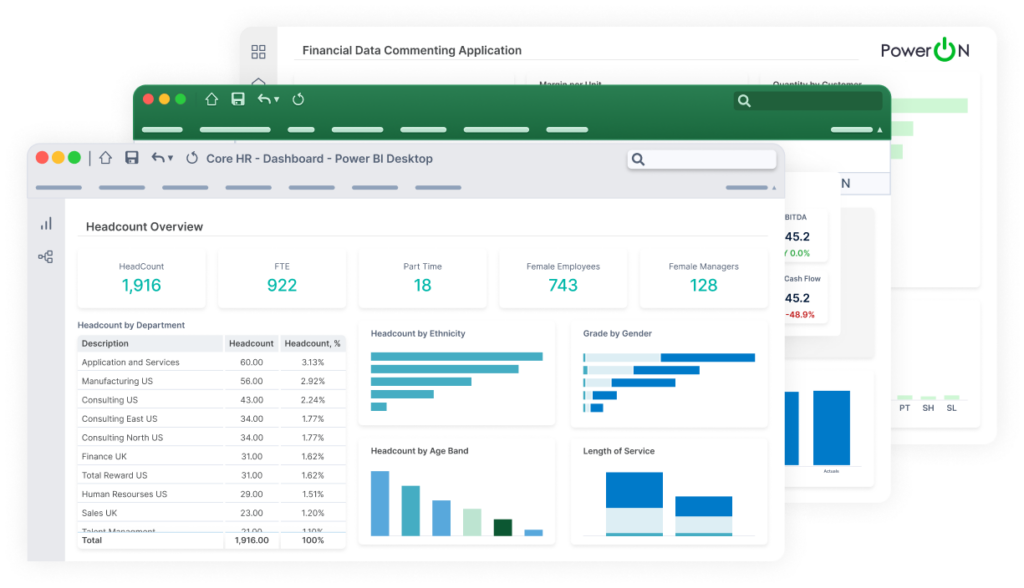The width and height of the screenshot is (1024, 588).
Task: Click the Save icon in the Excel green toolbar
Action: (237, 99)
